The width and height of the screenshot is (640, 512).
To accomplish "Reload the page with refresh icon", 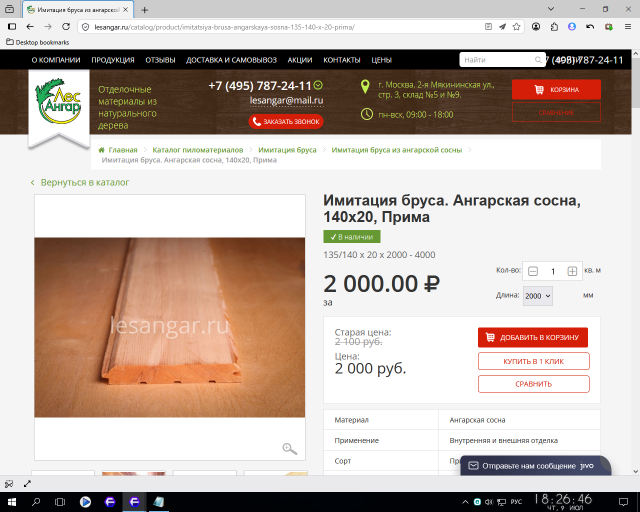I will [66, 27].
